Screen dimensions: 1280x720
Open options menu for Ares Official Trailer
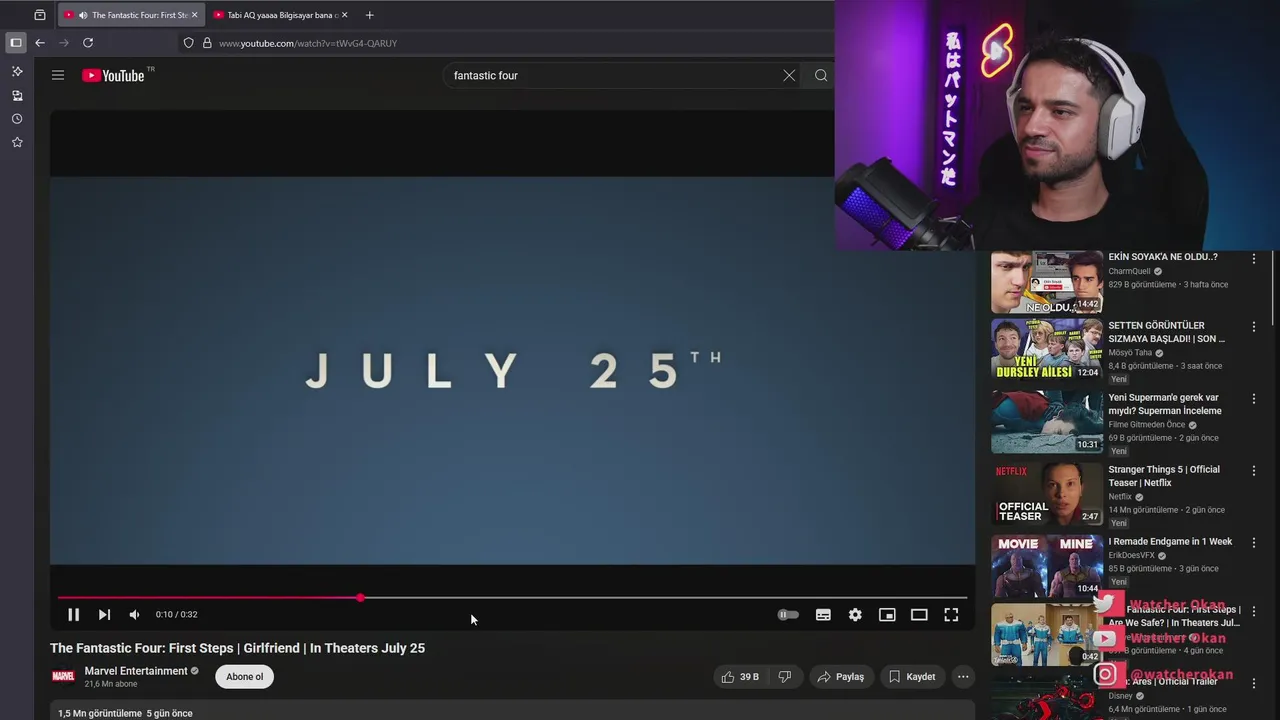(x=1253, y=683)
